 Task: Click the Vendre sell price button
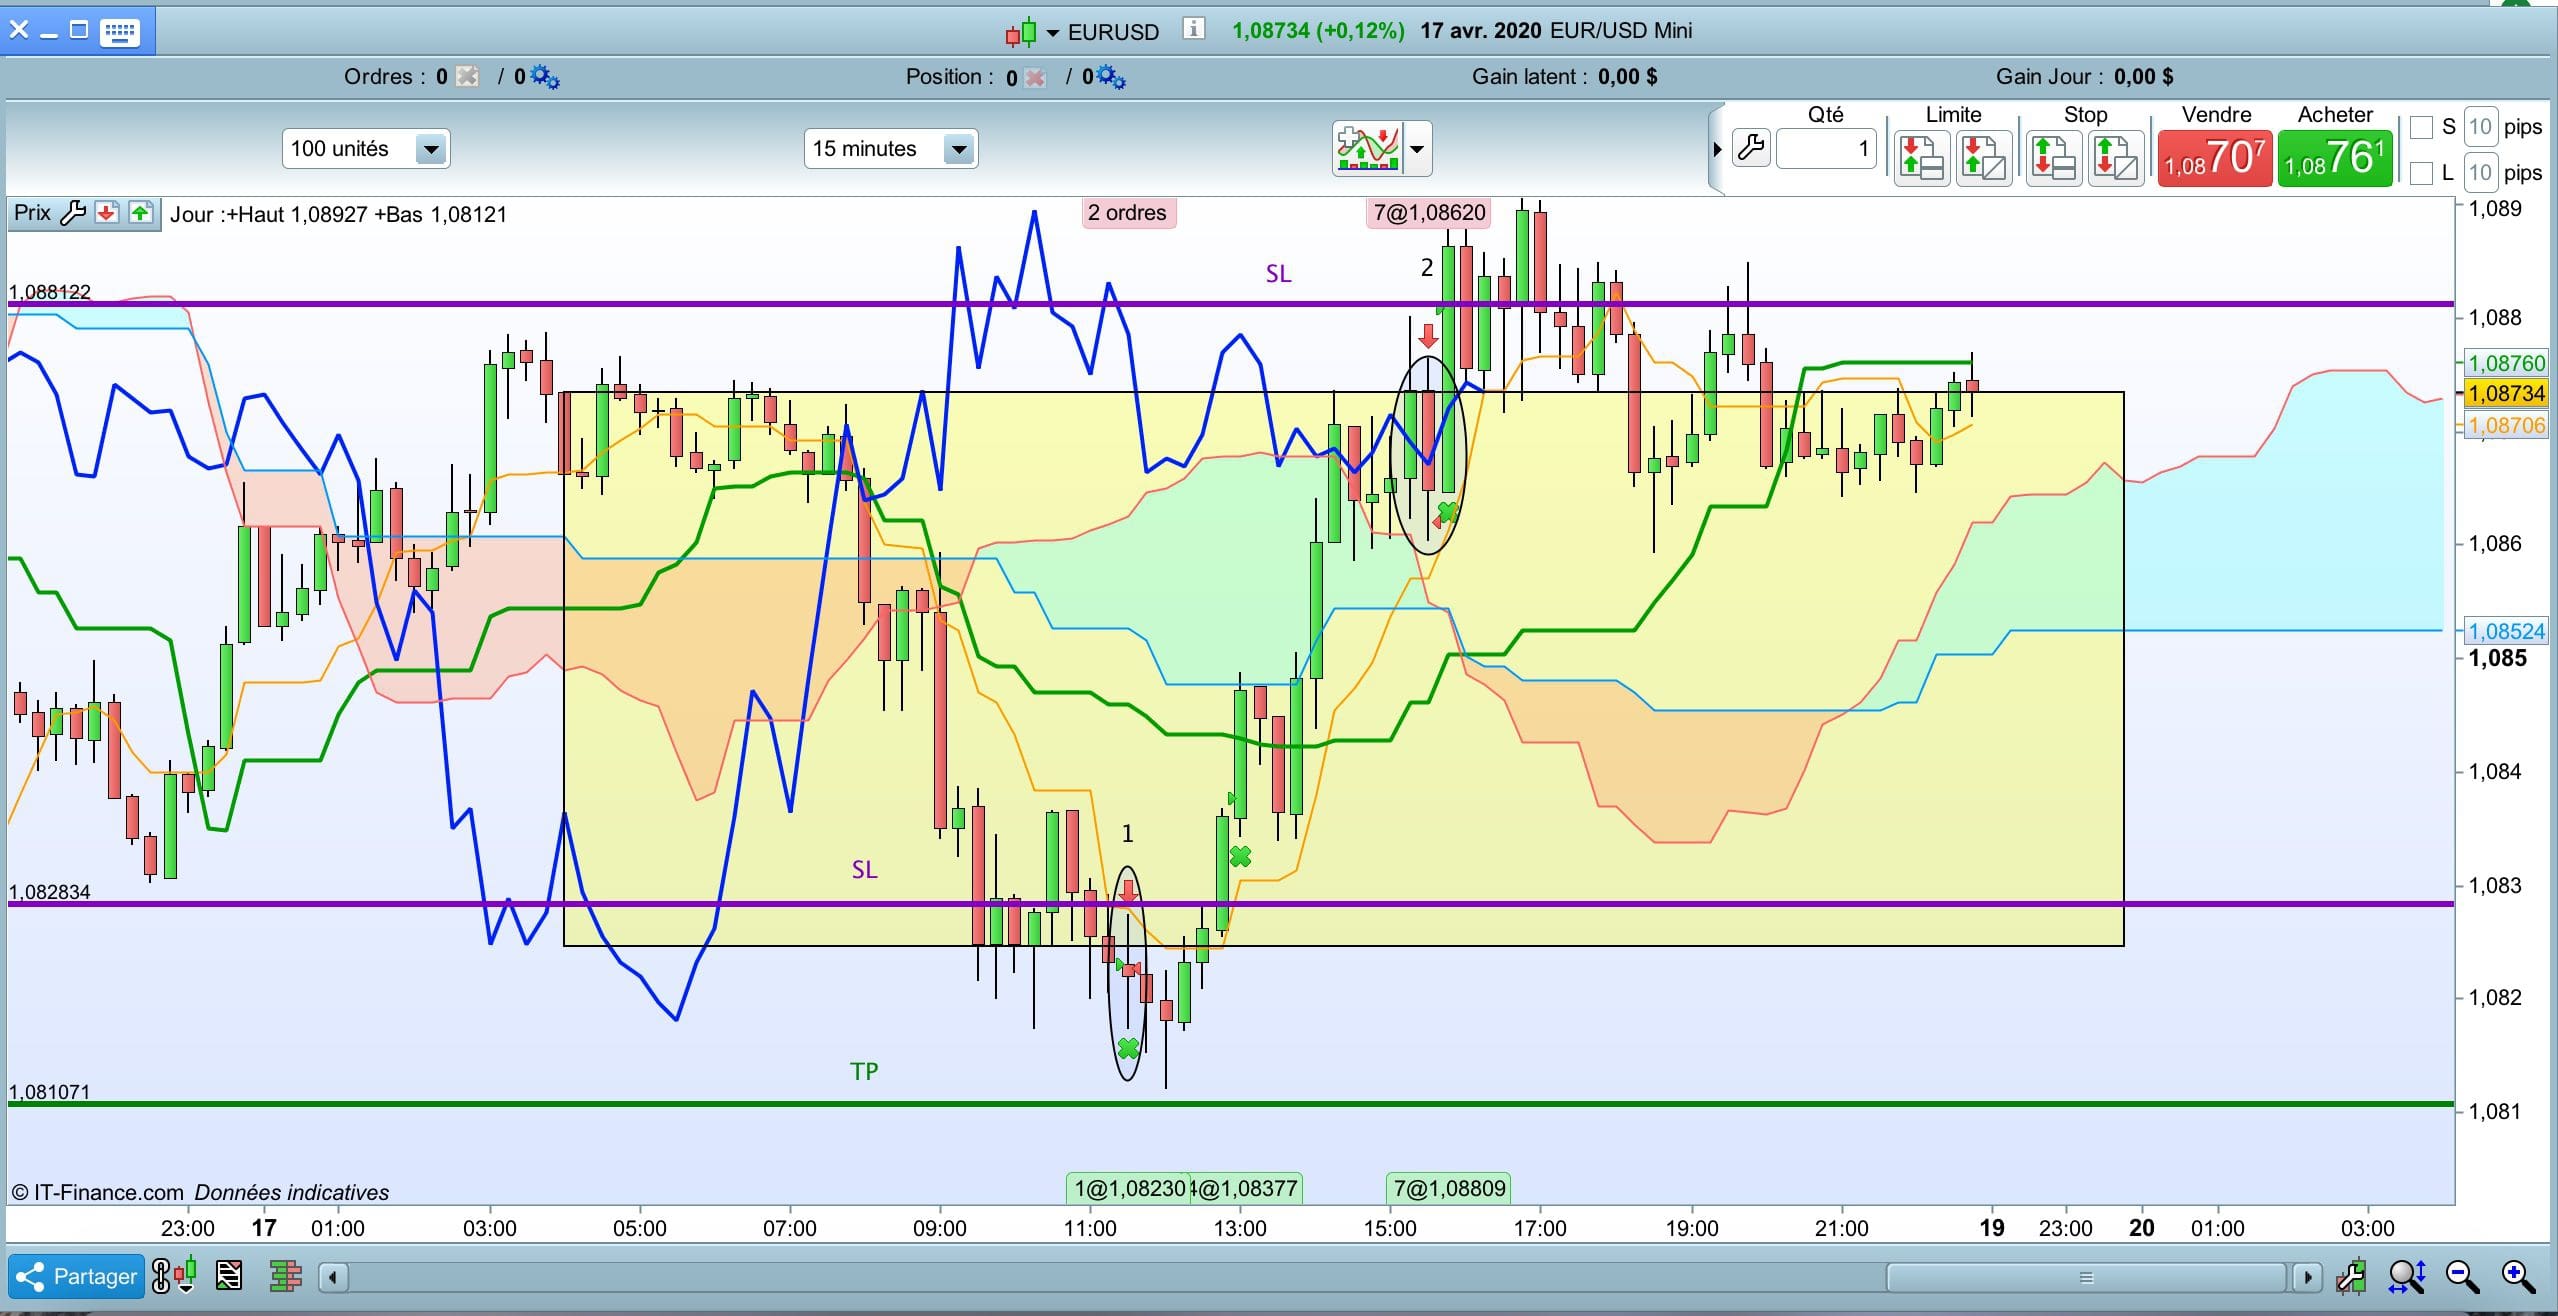tap(2215, 158)
